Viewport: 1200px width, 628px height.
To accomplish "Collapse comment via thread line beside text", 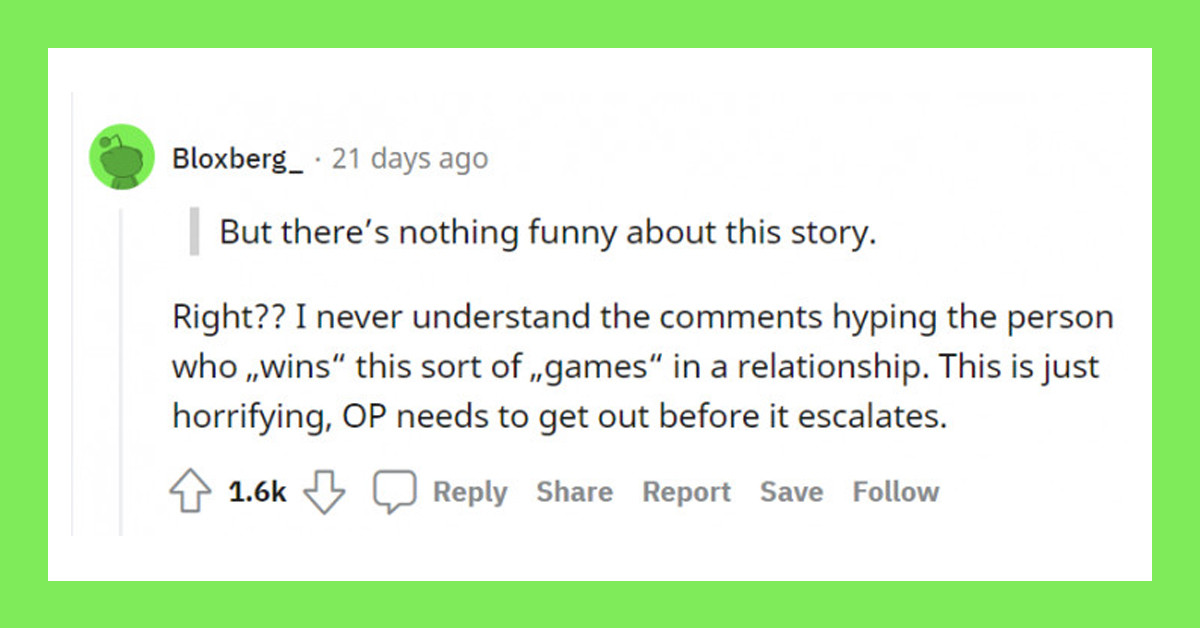I will [121, 370].
